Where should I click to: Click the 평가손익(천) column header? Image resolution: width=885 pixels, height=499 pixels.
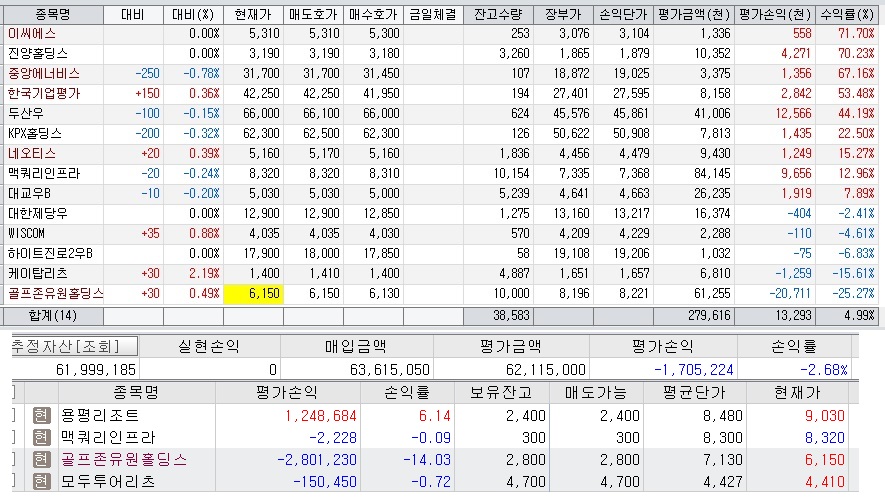click(x=774, y=15)
